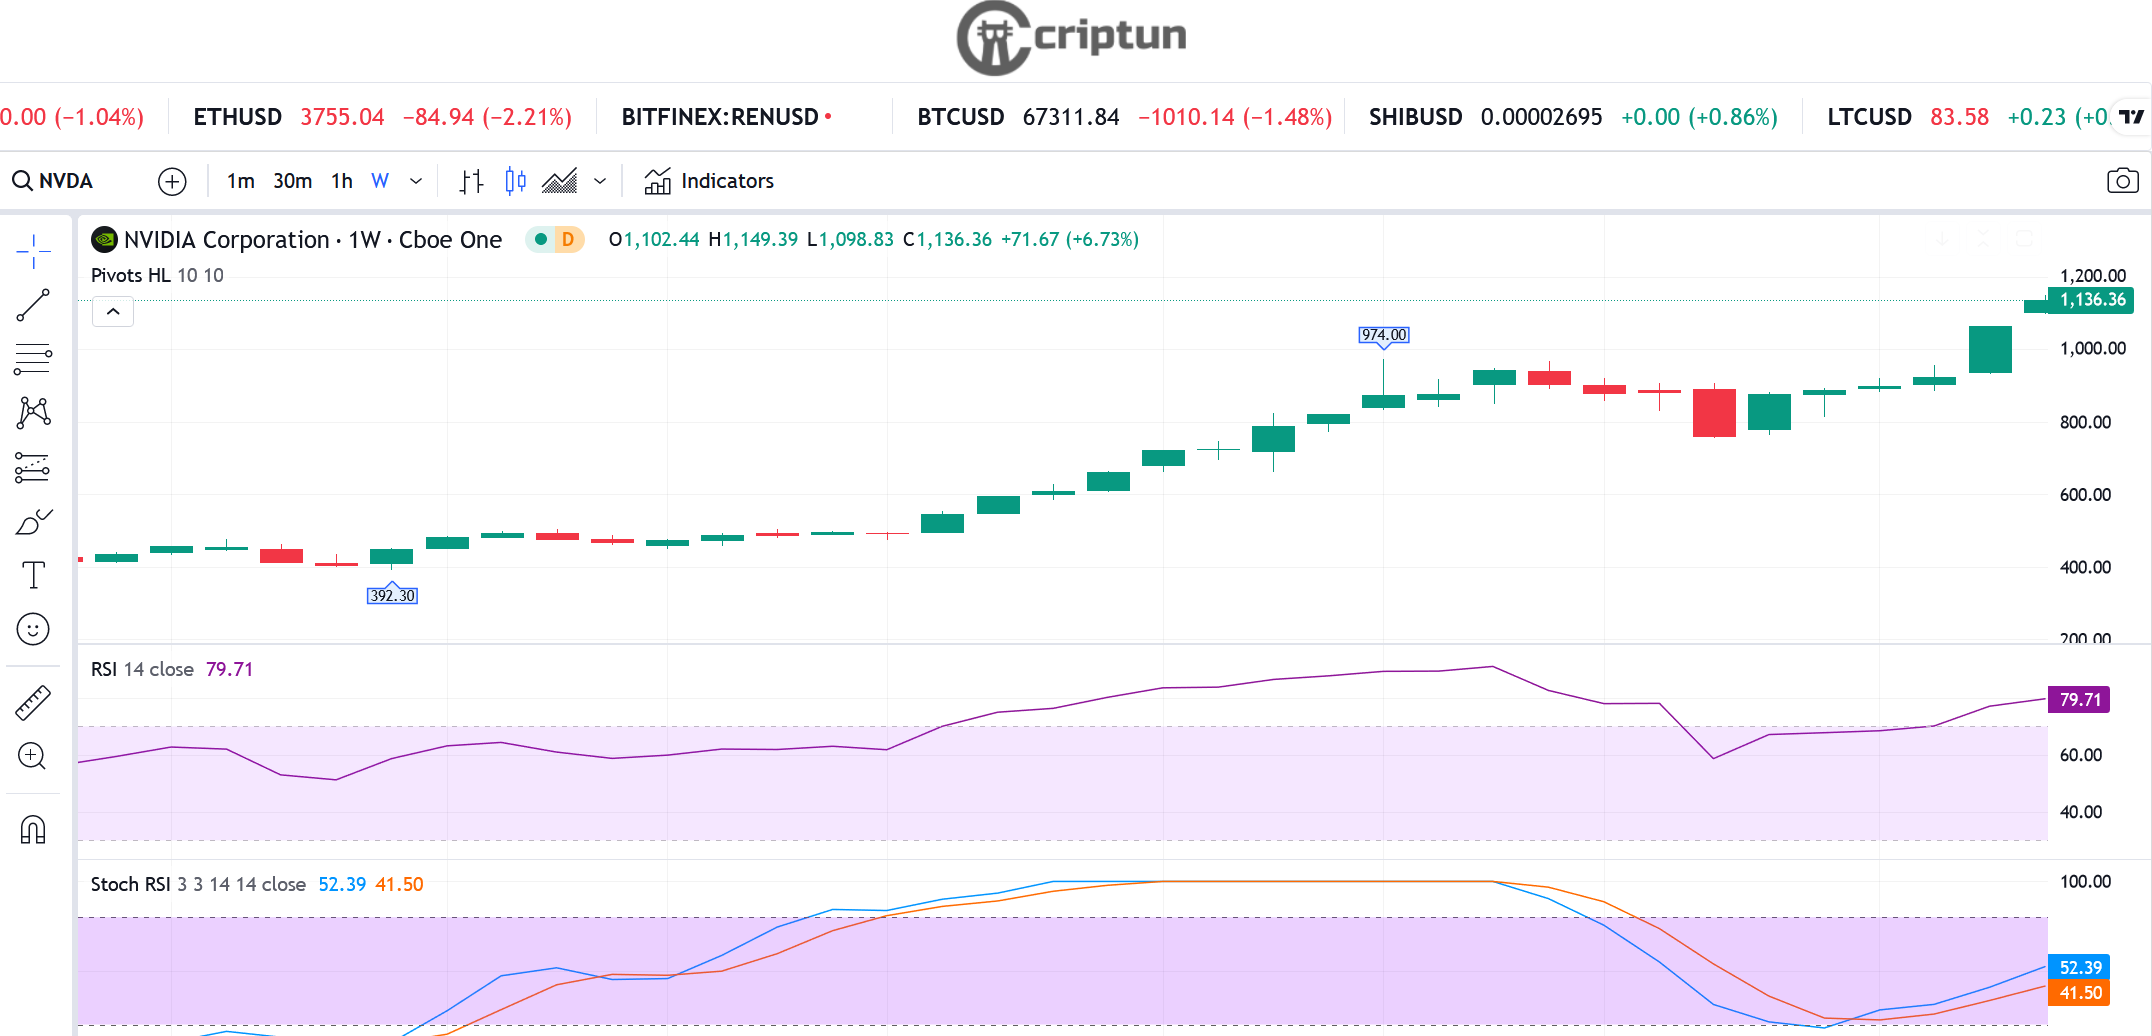The height and width of the screenshot is (1036, 2152).
Task: Switch to the 30m timeframe
Action: tap(292, 181)
